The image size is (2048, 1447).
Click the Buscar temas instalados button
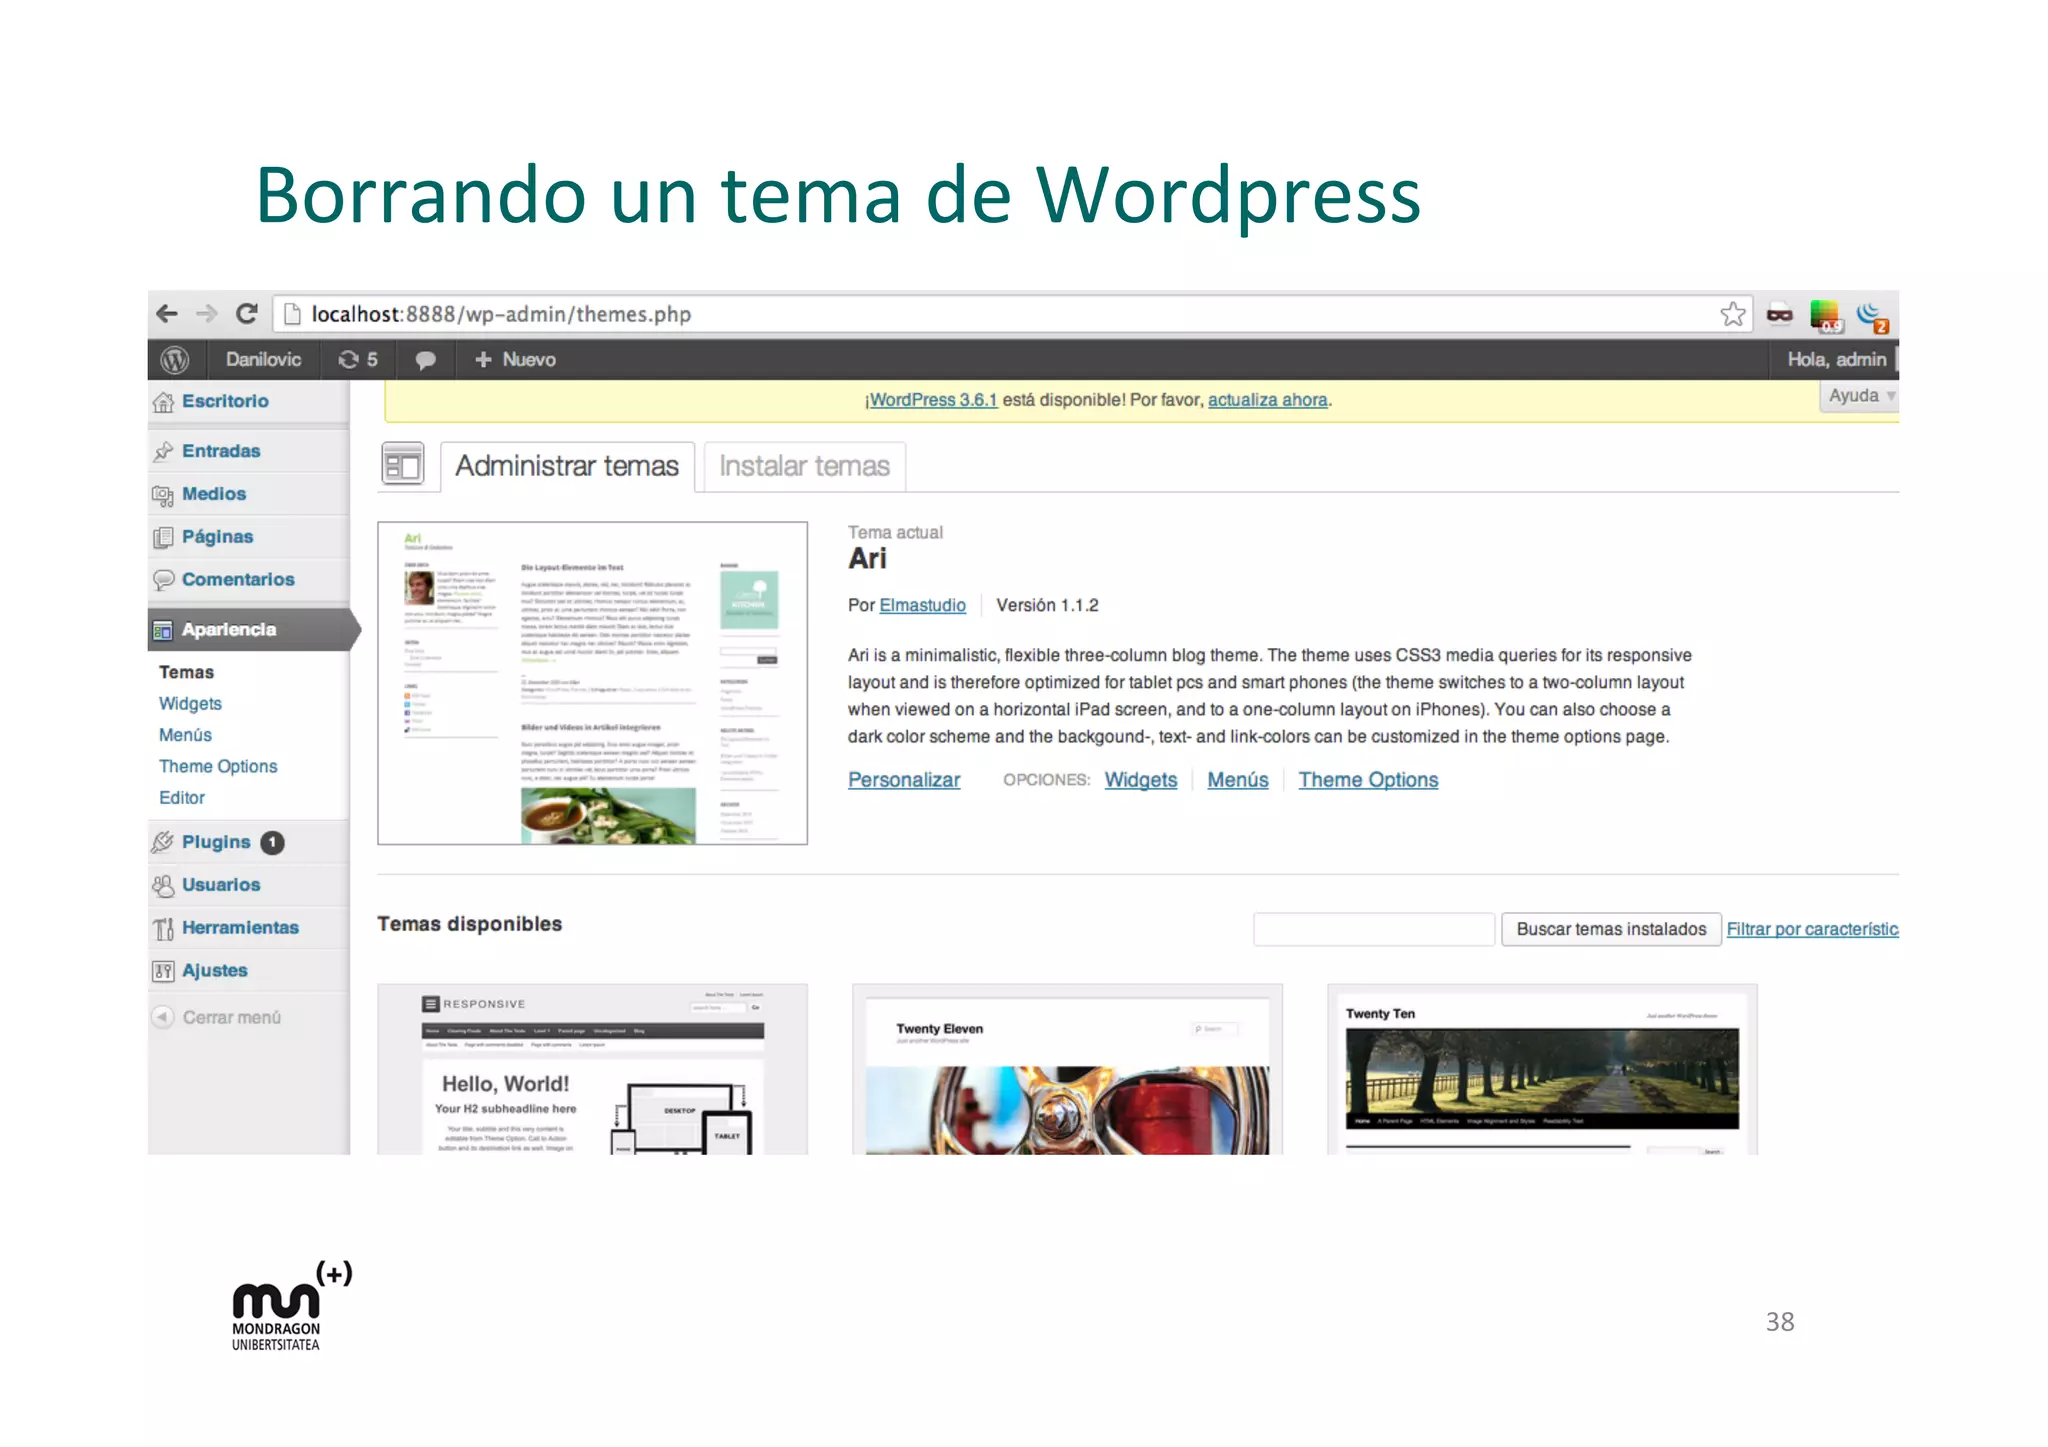pyautogui.click(x=1611, y=929)
